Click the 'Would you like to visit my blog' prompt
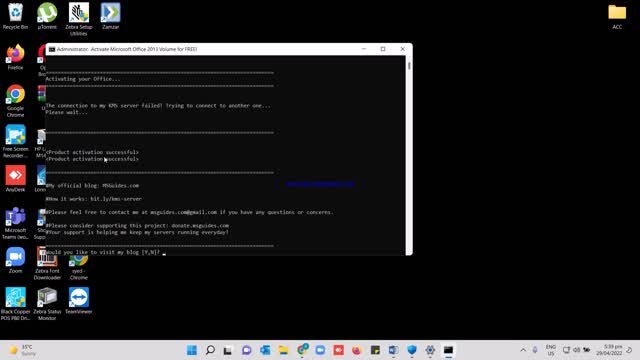Image resolution: width=640 pixels, height=360 pixels. [x=103, y=252]
